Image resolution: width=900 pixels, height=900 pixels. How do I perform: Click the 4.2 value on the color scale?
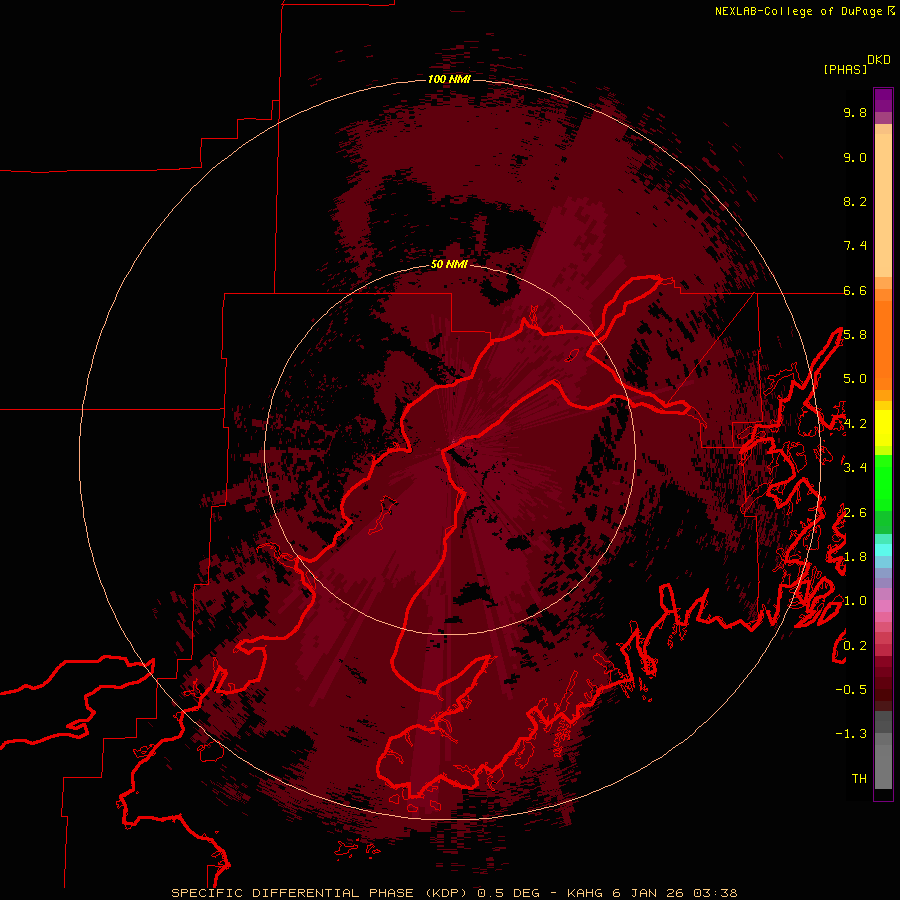click(x=855, y=424)
